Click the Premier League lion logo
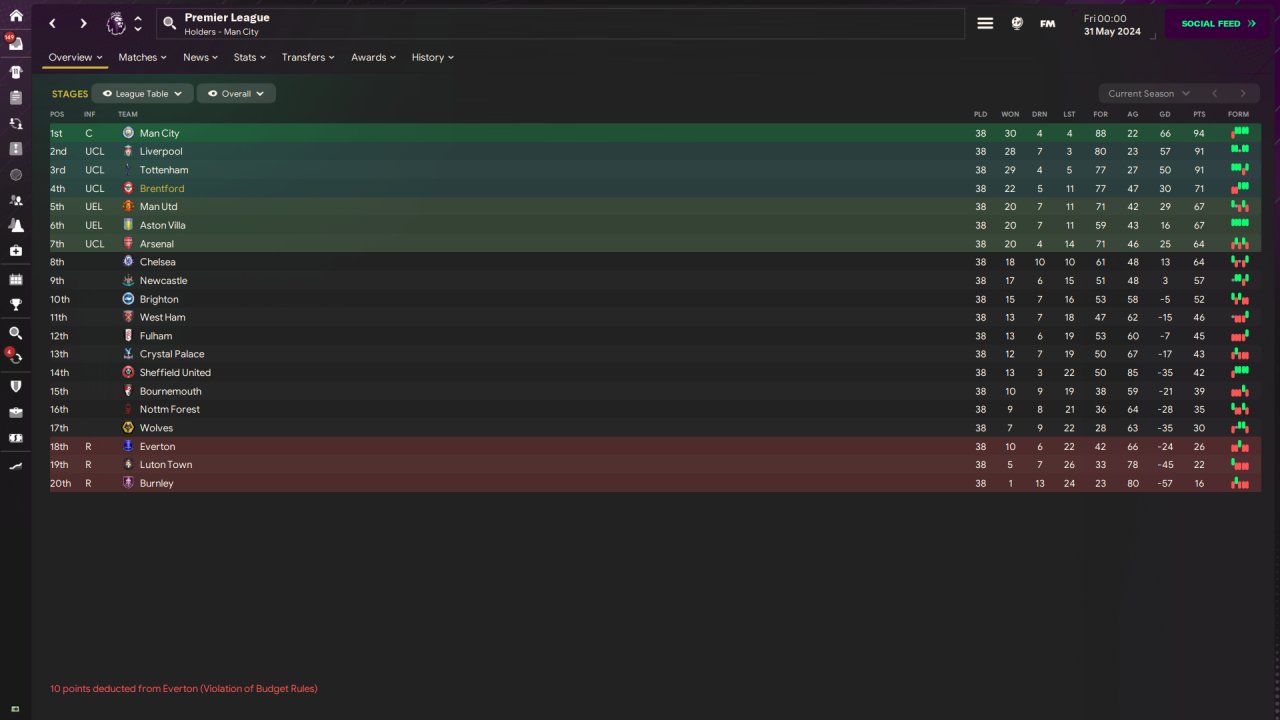Screen dimensions: 1280x720 click(116, 23)
